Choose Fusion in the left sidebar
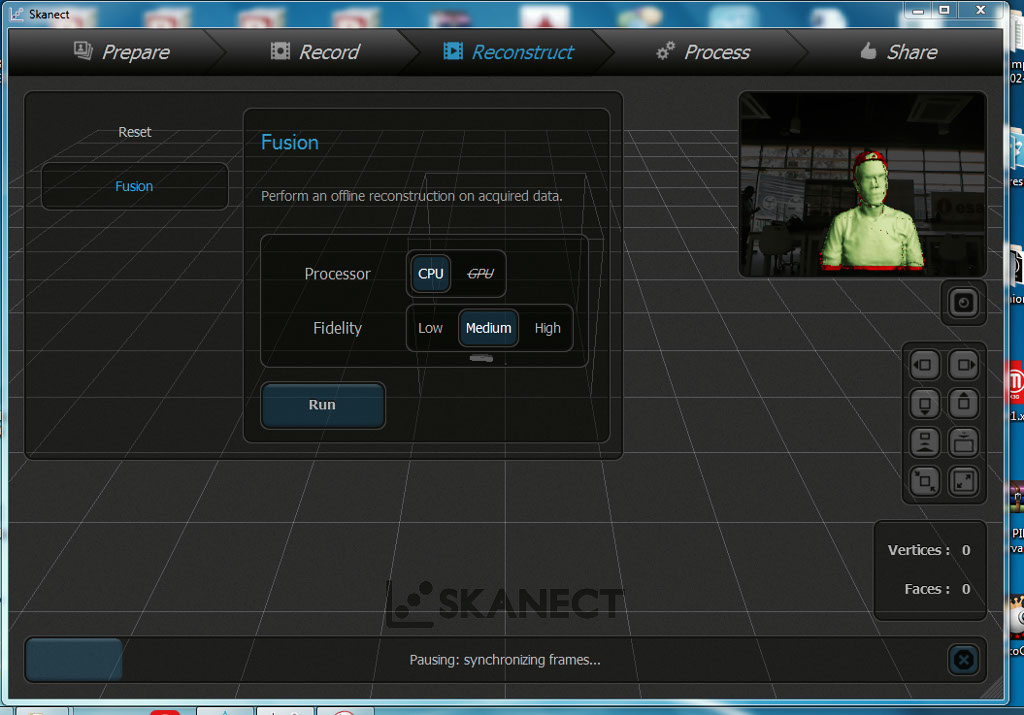This screenshot has height=715, width=1024. coord(135,186)
